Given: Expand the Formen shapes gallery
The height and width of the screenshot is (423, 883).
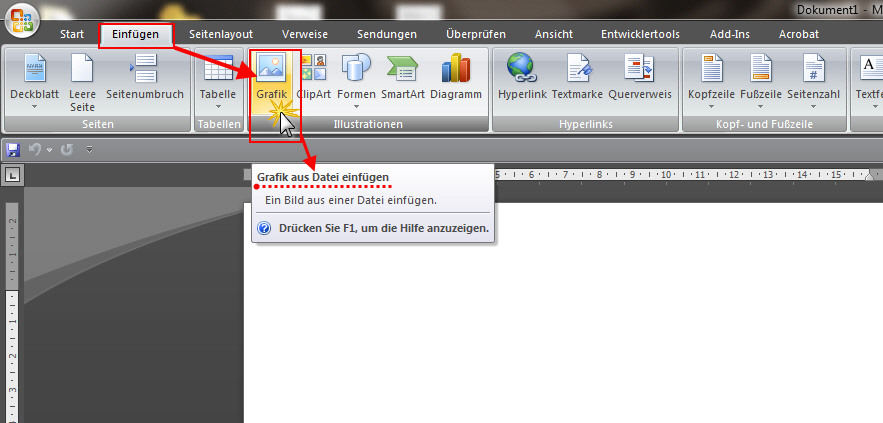Looking at the screenshot, I should (x=356, y=106).
